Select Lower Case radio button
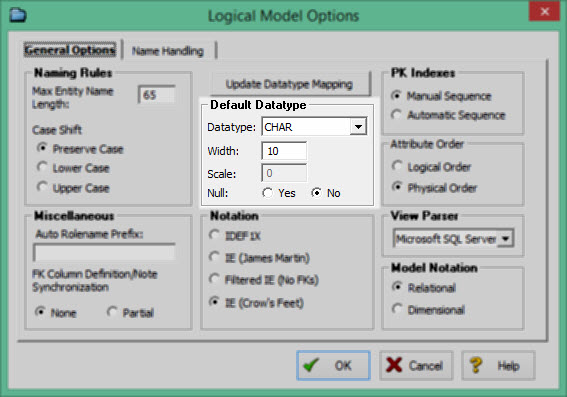The height and width of the screenshot is (397, 567). click(42, 167)
